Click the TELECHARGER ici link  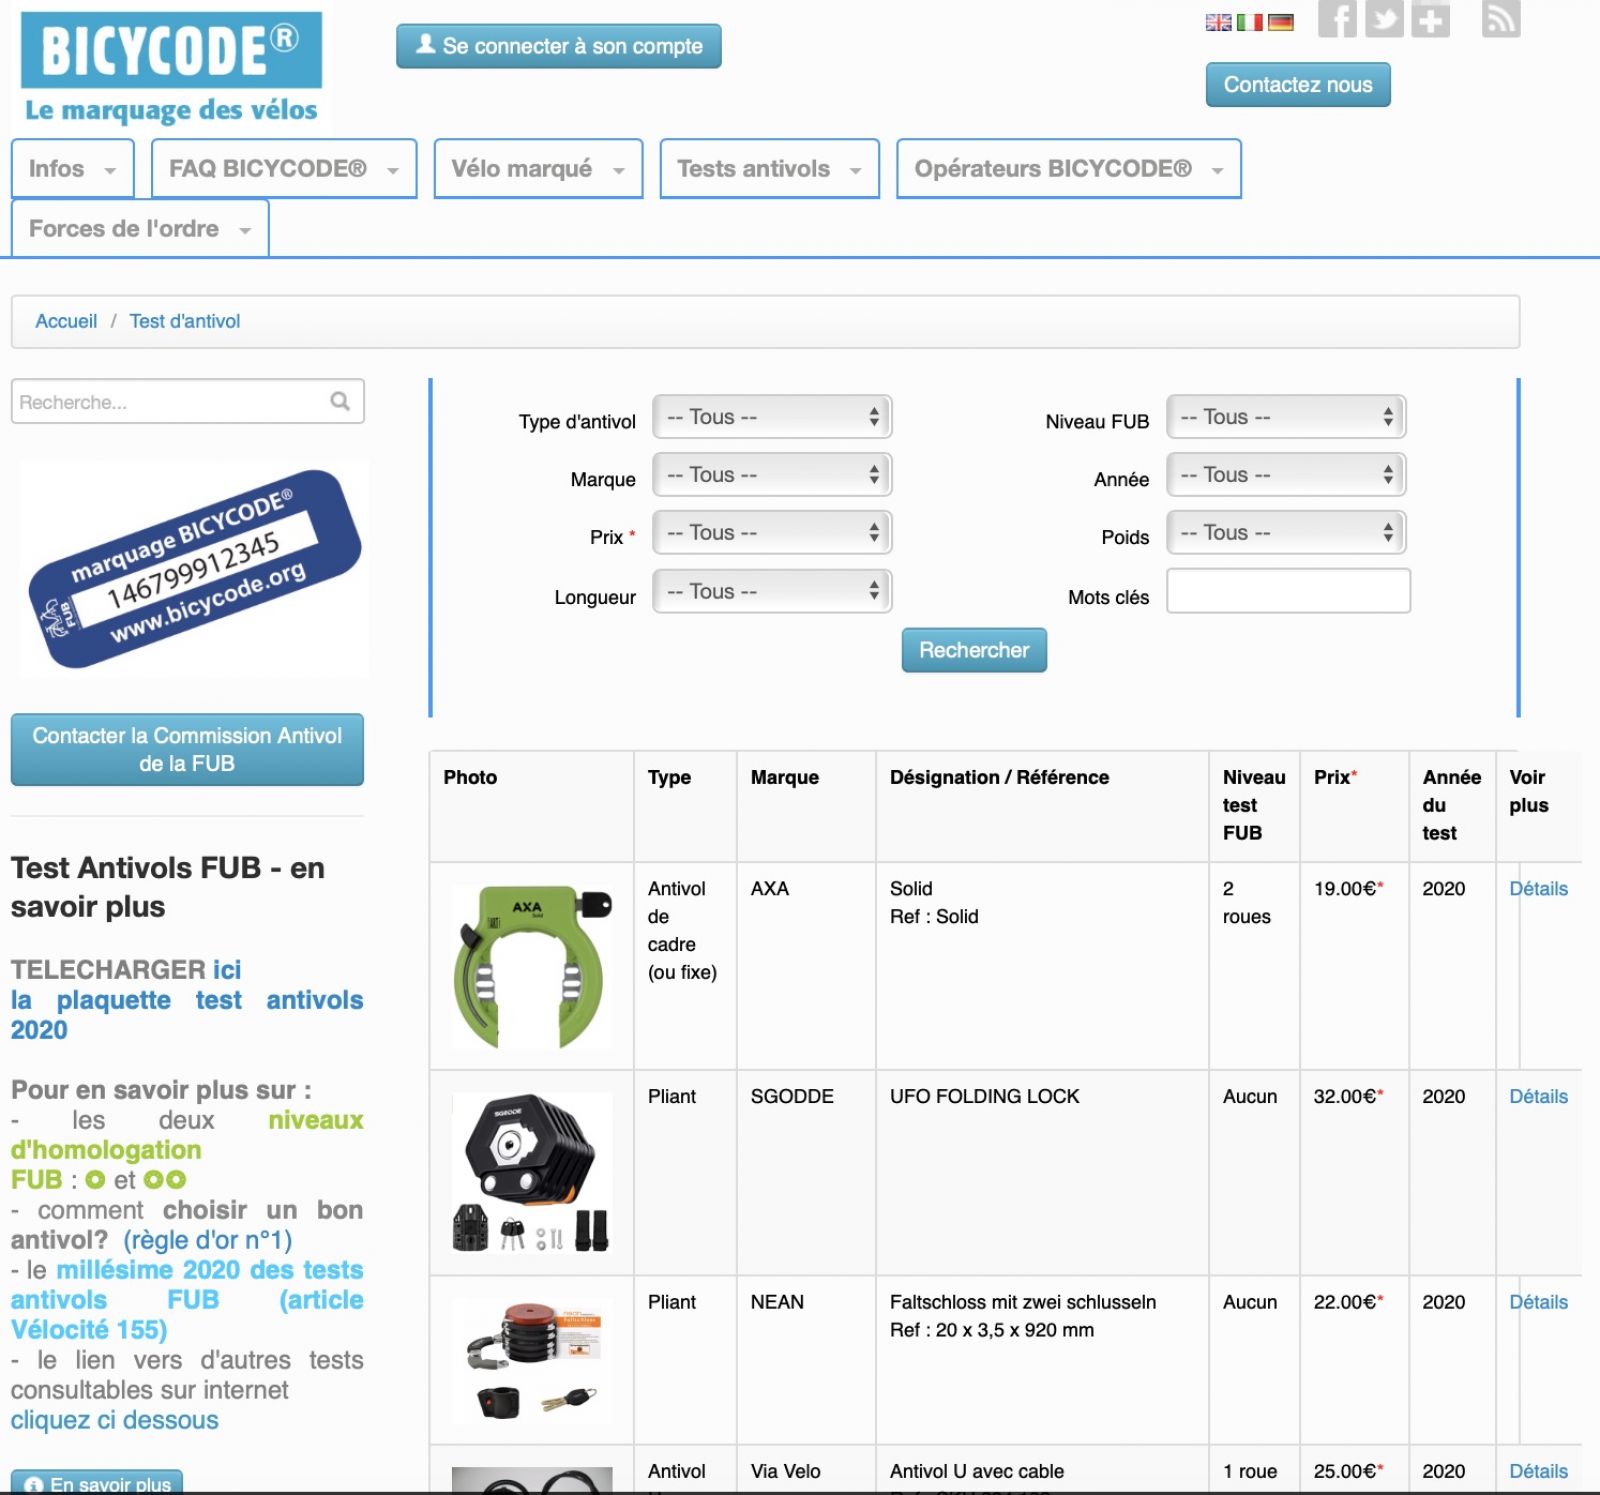tap(227, 969)
